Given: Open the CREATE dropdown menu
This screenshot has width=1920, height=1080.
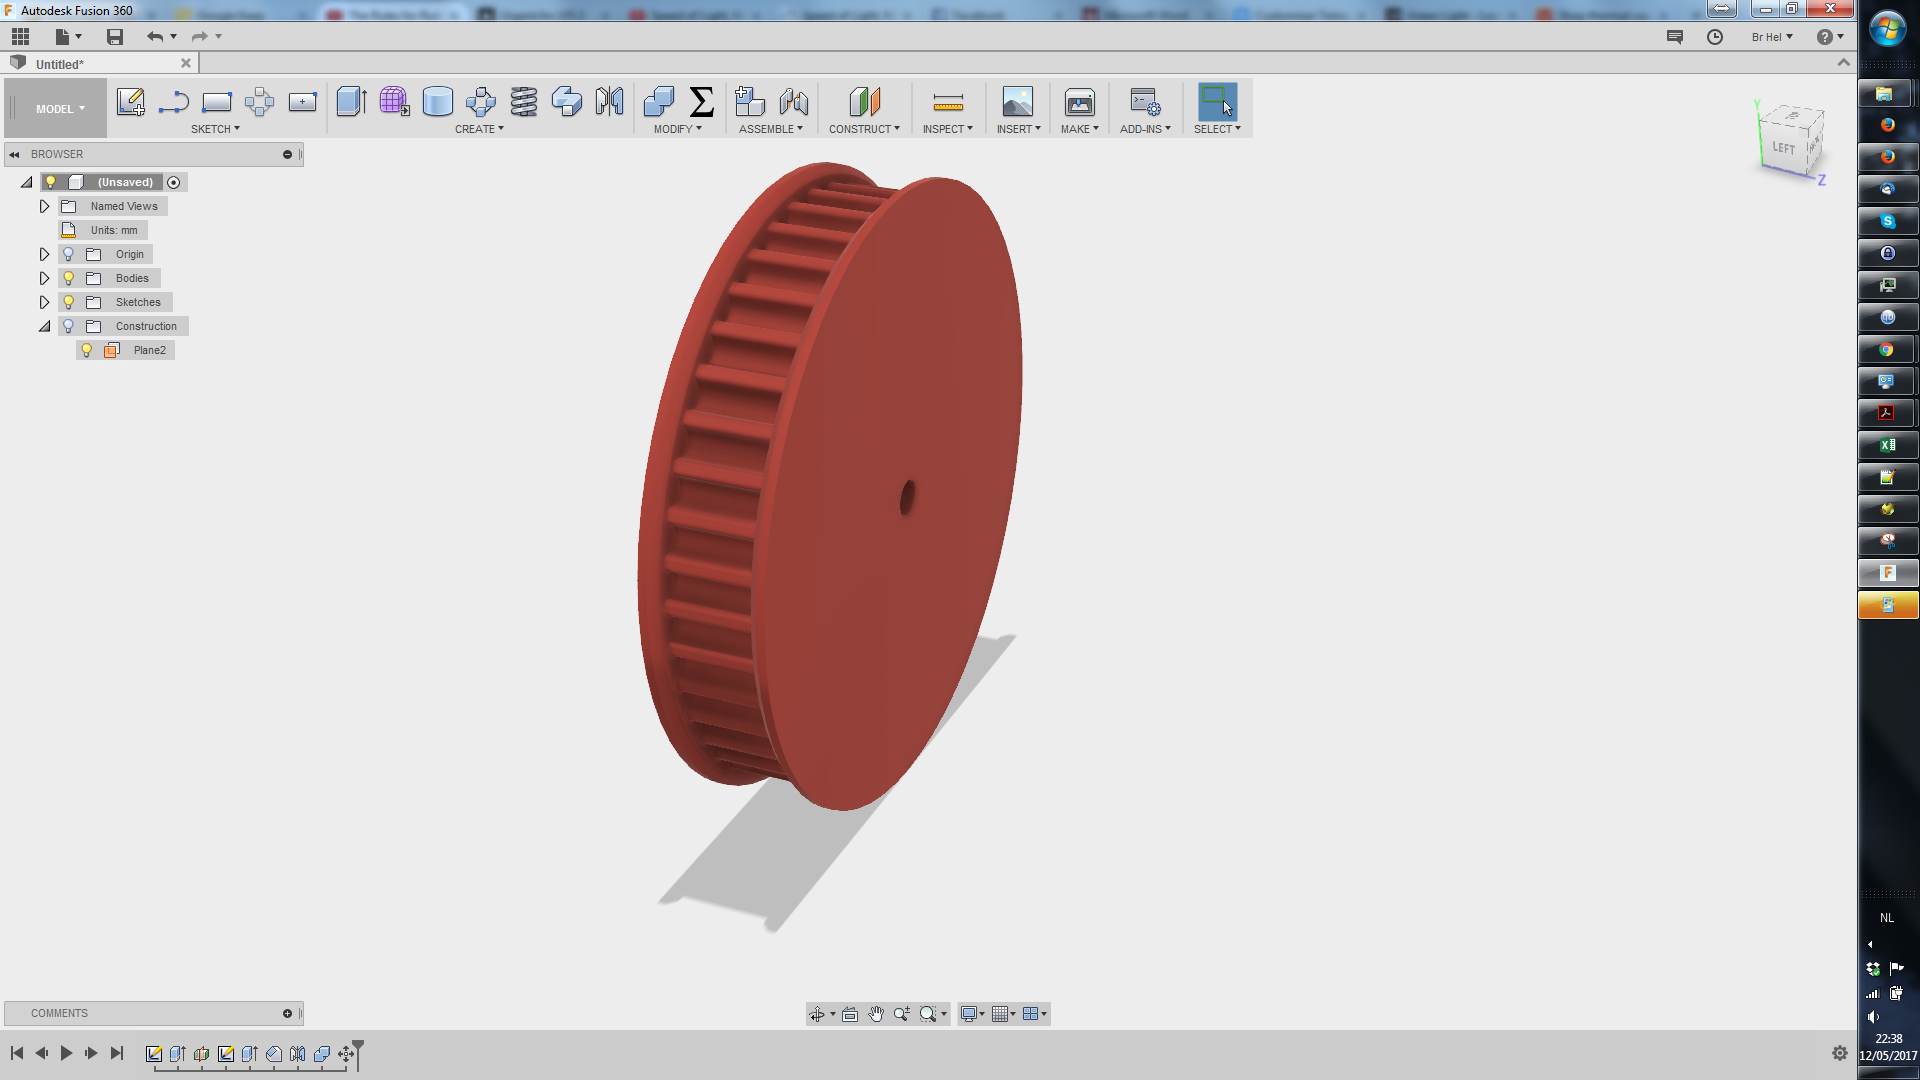Looking at the screenshot, I should 479,128.
